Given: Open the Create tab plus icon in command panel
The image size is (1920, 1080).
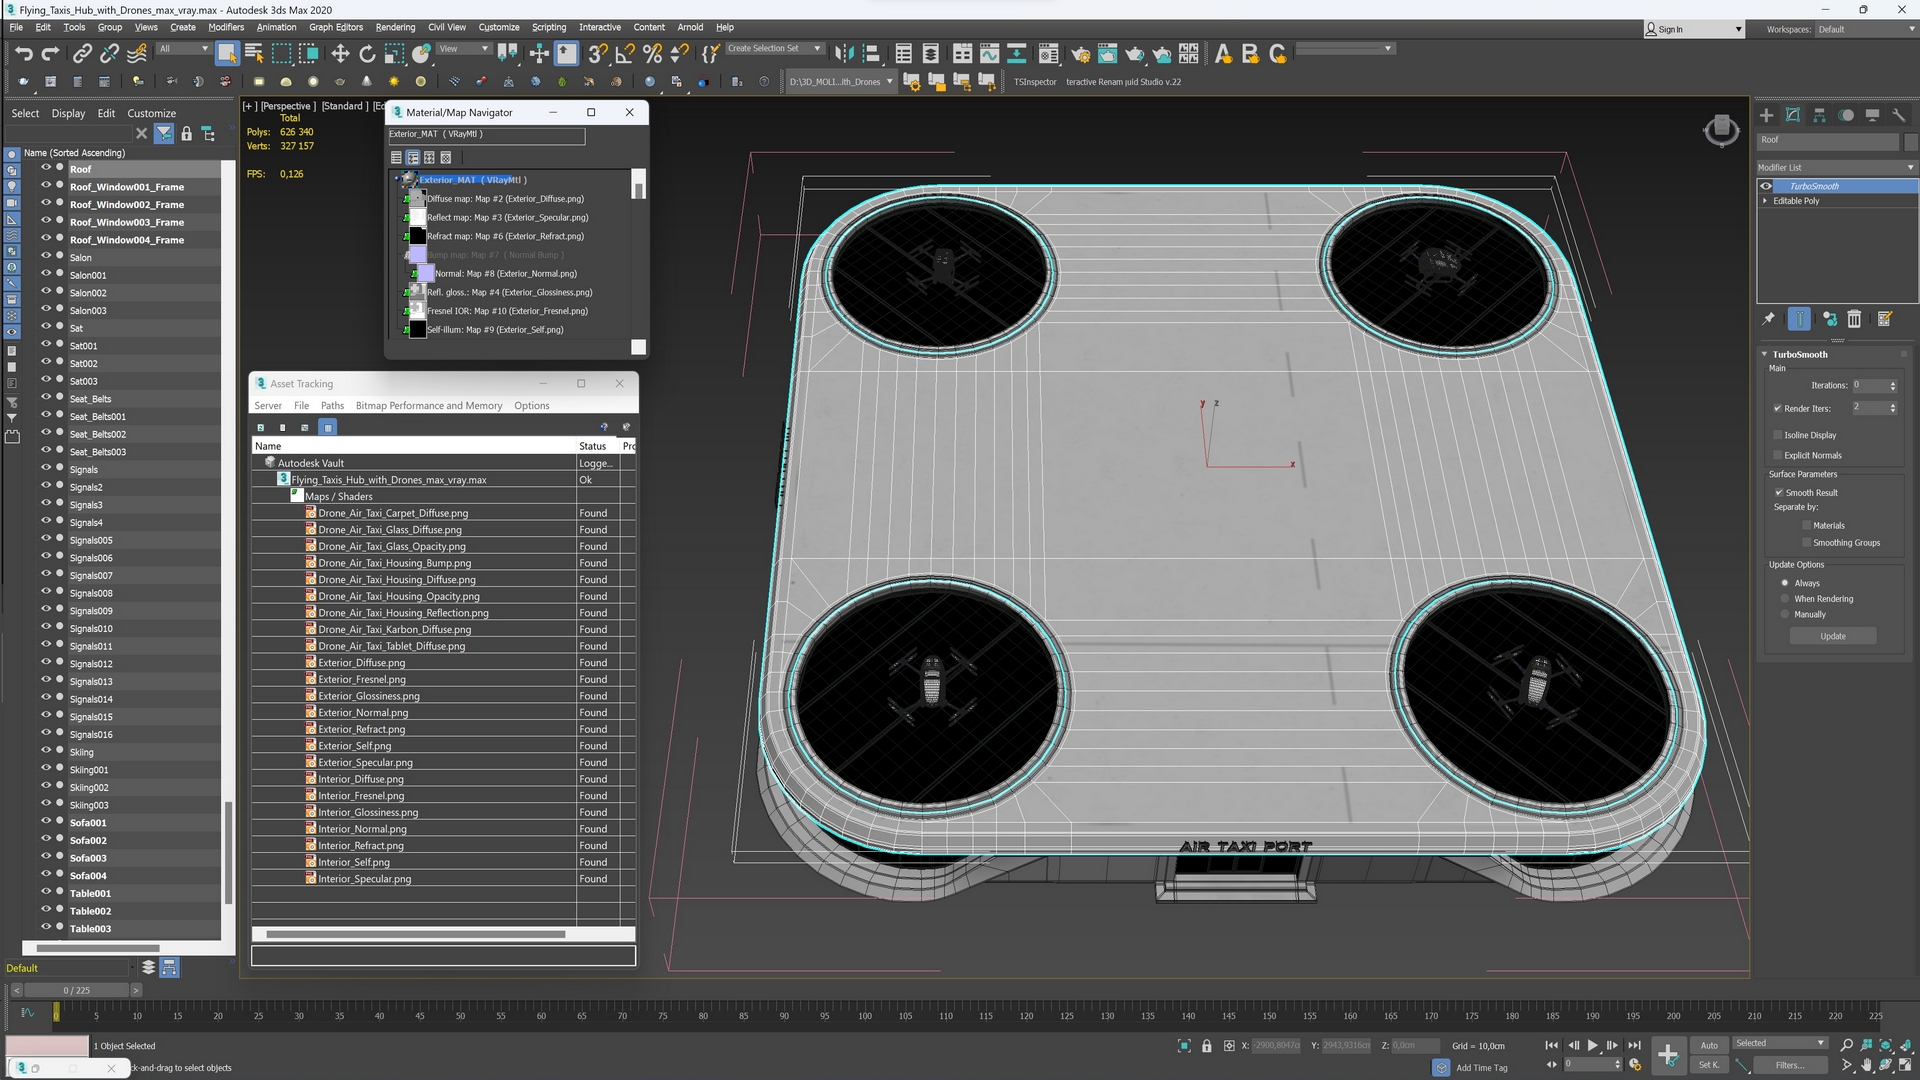Looking at the screenshot, I should pyautogui.click(x=1766, y=115).
